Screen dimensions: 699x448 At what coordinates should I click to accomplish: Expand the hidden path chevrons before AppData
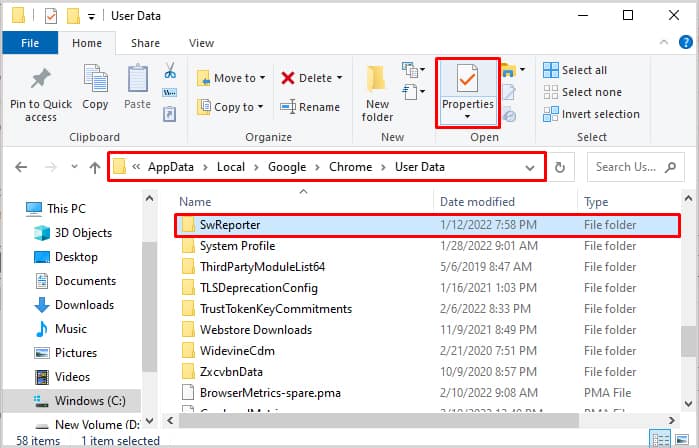(x=136, y=167)
